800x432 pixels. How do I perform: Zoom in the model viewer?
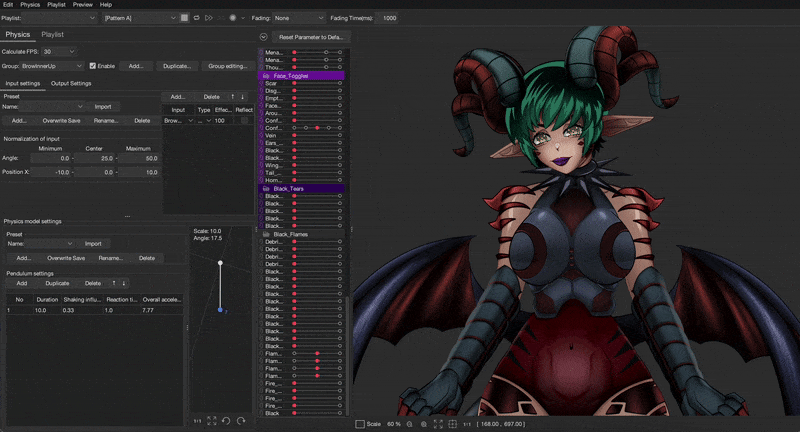tap(424, 424)
